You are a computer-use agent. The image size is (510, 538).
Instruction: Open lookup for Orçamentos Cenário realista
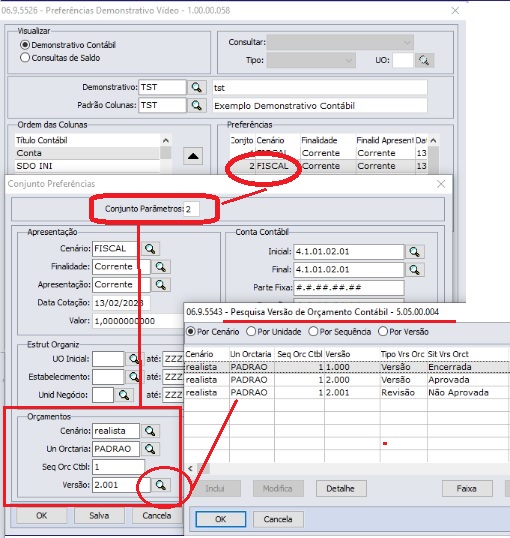(150, 431)
